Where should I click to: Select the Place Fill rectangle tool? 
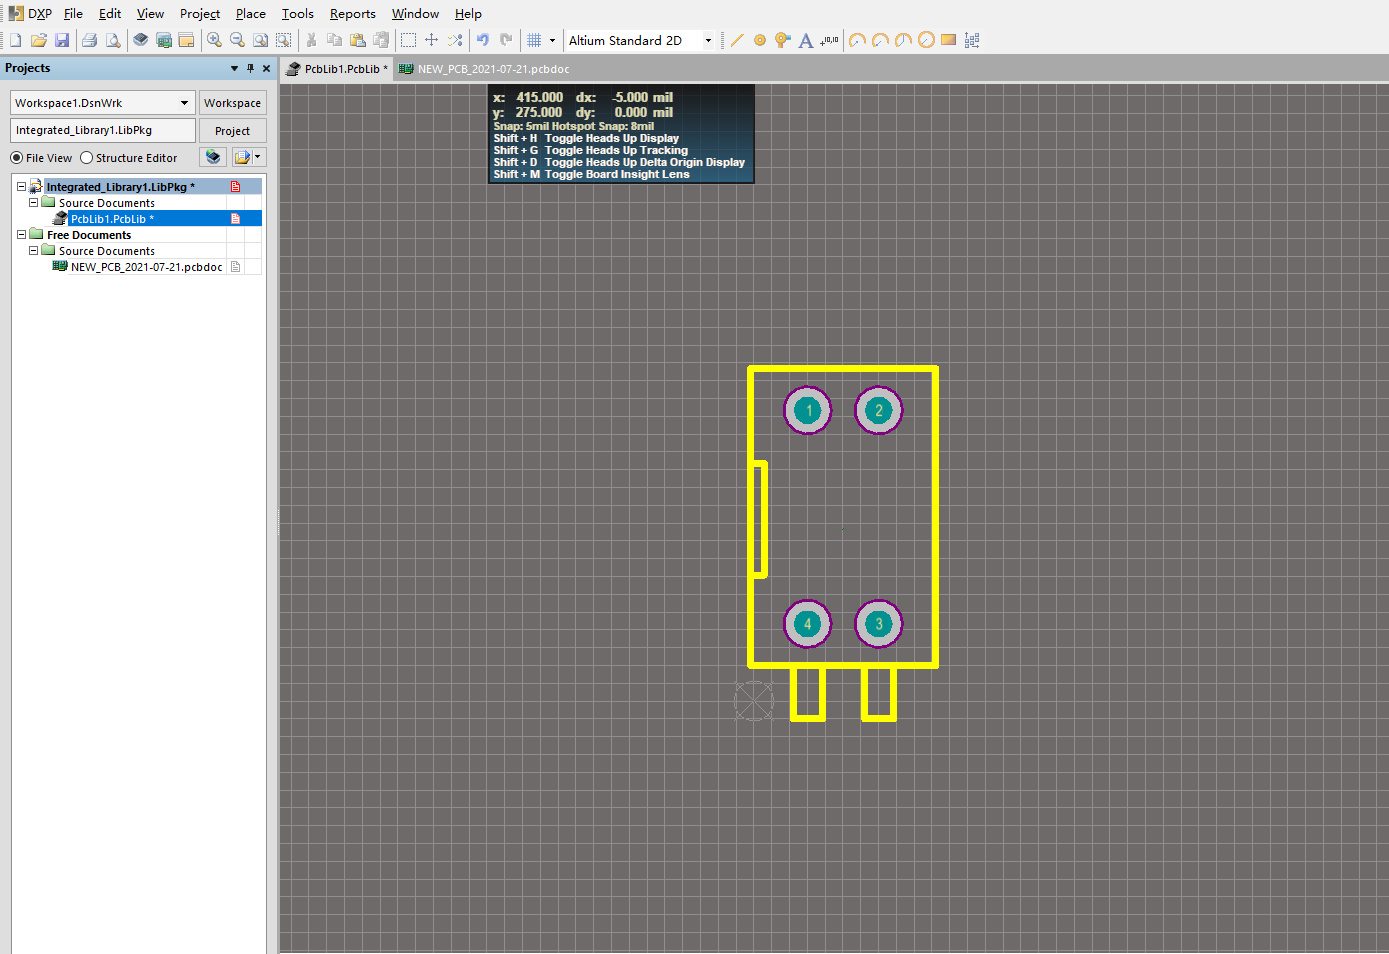(948, 41)
